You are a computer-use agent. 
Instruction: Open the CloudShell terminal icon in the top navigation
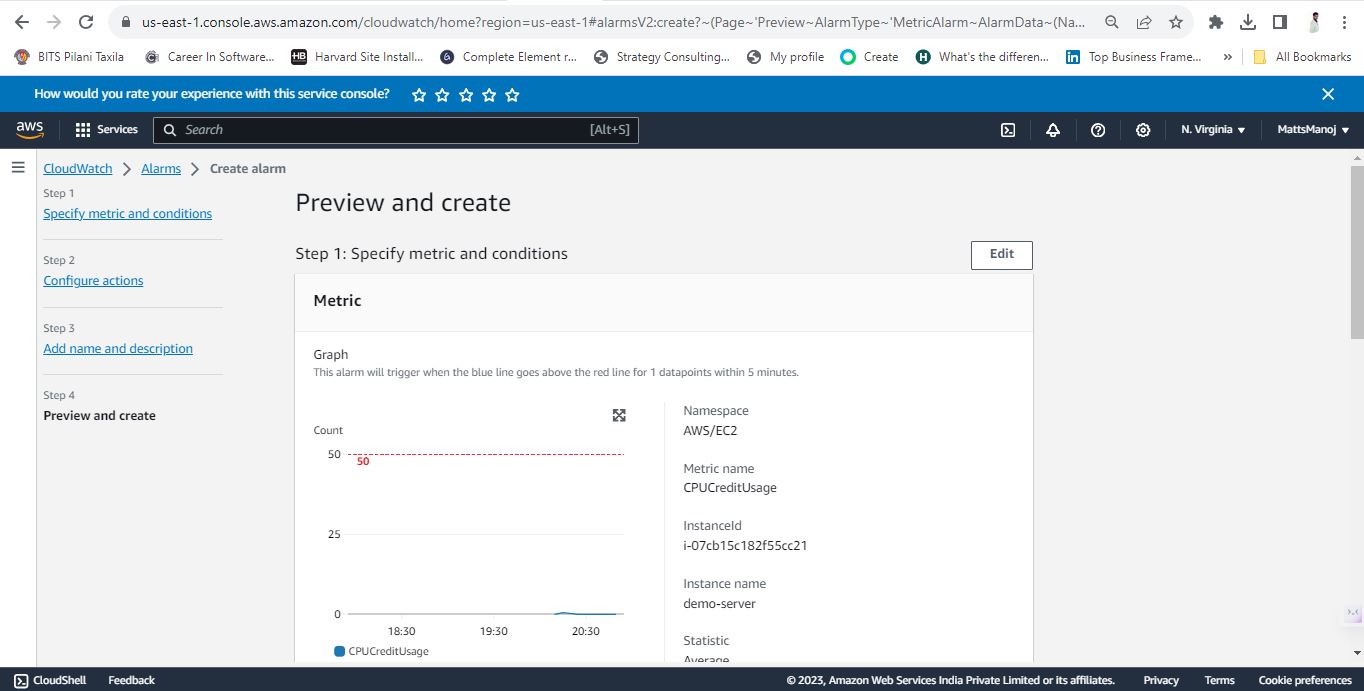(x=1008, y=130)
